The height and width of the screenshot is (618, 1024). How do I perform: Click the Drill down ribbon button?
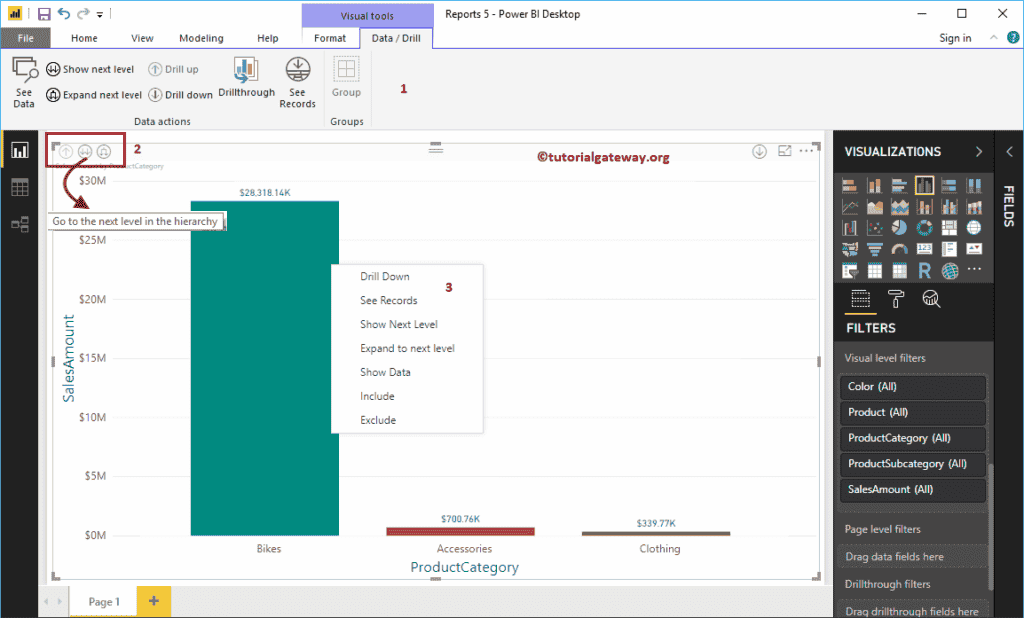pos(180,95)
